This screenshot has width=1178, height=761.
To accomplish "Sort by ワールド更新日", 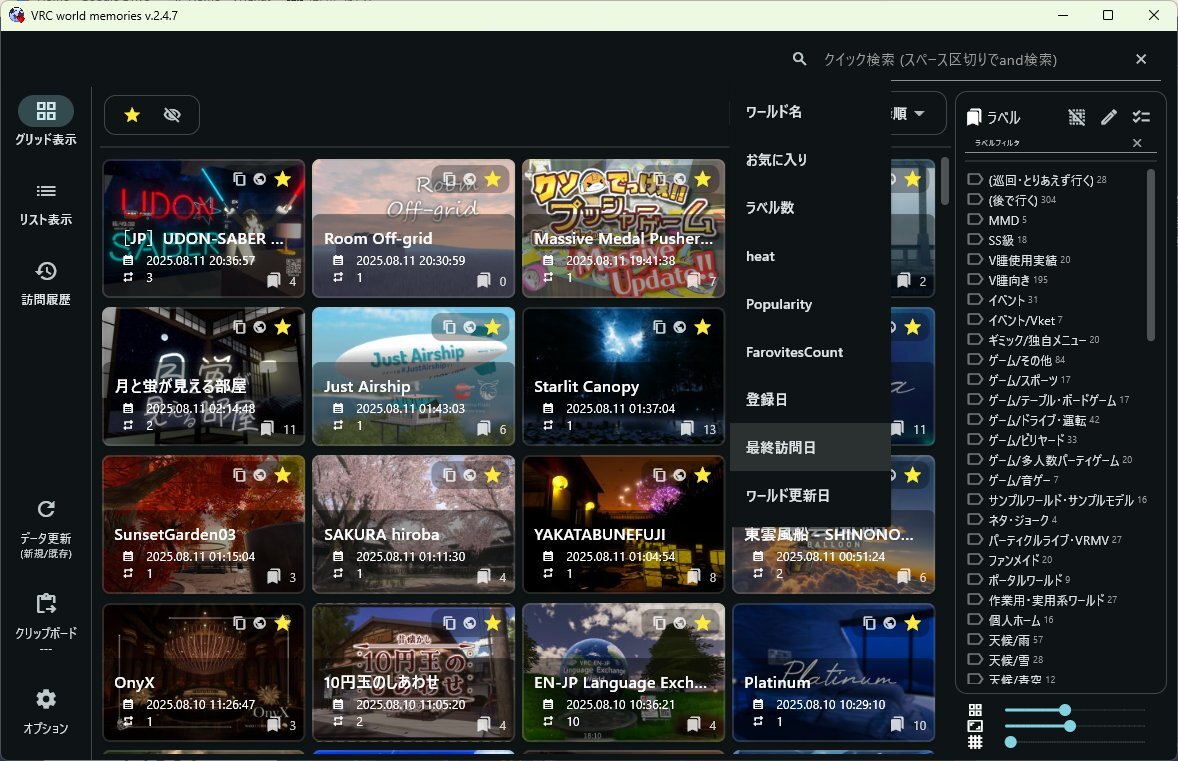I will pyautogui.click(x=810, y=496).
